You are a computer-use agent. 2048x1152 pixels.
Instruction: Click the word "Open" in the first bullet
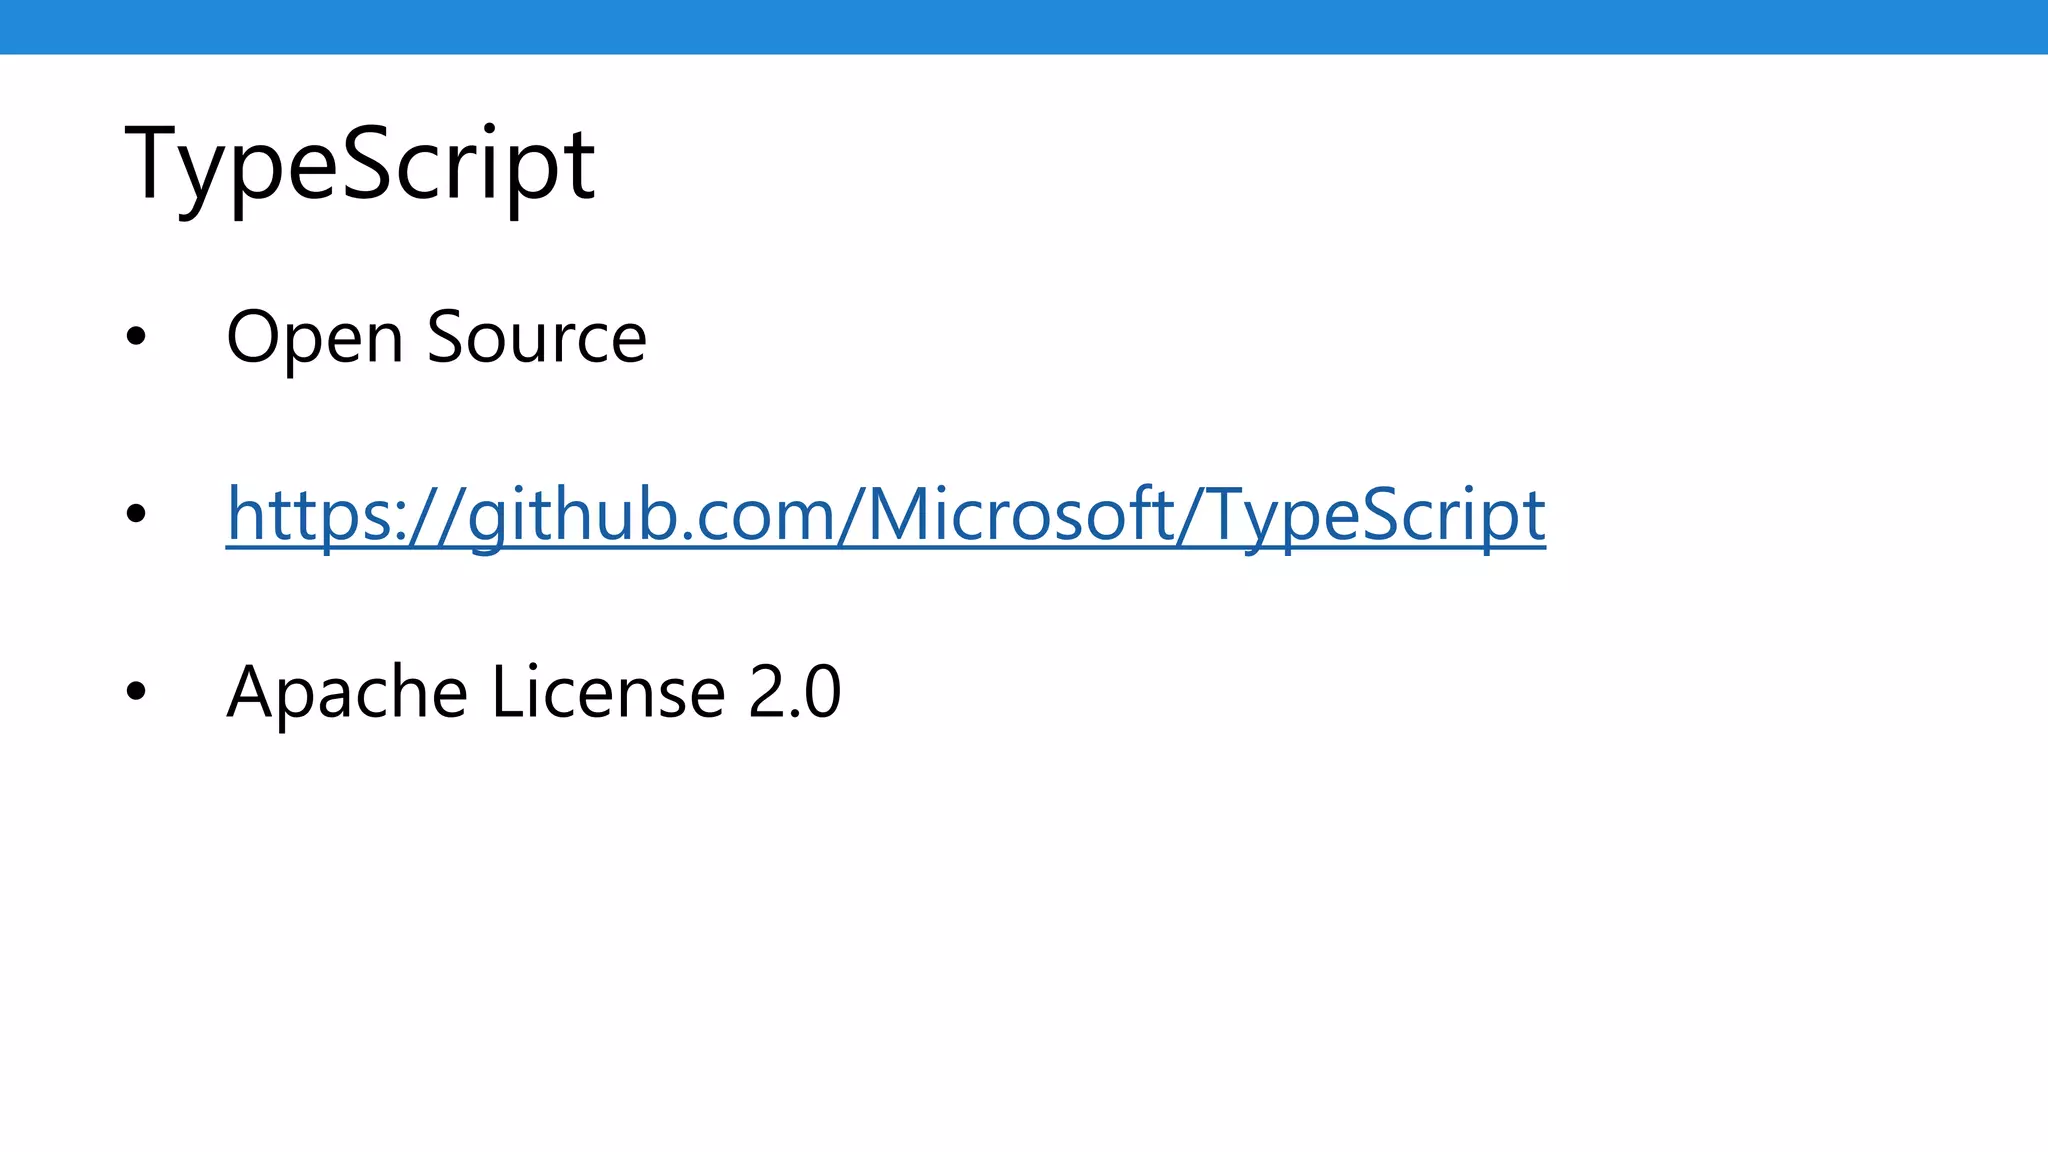[314, 337]
